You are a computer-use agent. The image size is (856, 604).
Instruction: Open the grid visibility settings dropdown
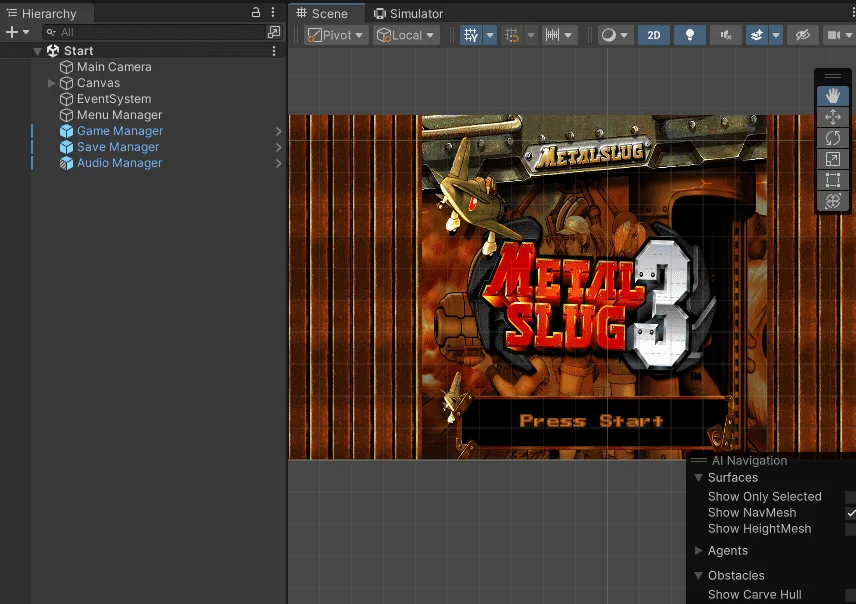click(490, 35)
